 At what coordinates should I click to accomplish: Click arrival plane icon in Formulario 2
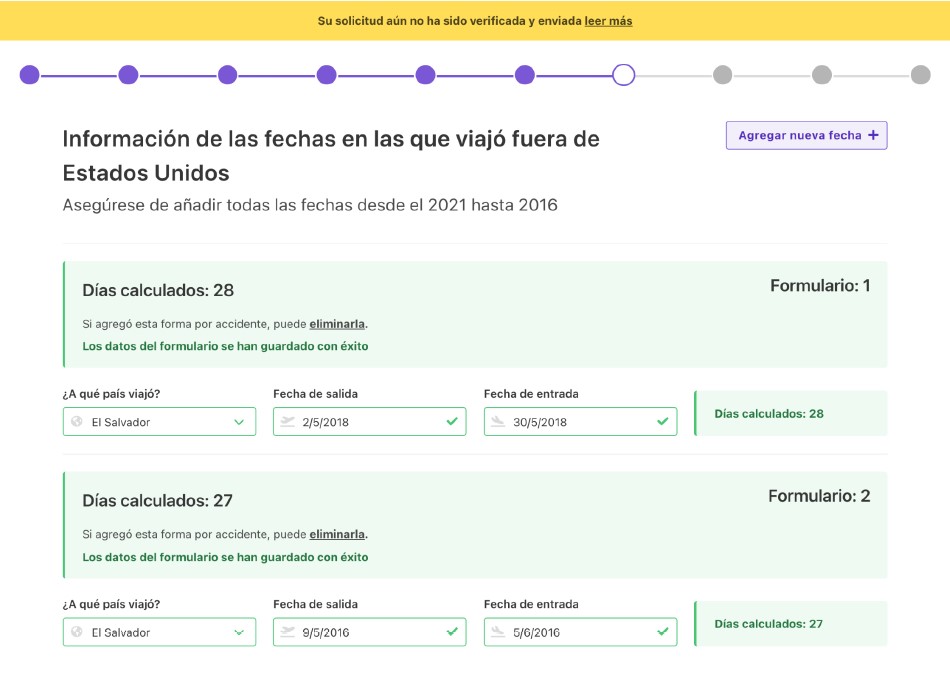pos(498,632)
